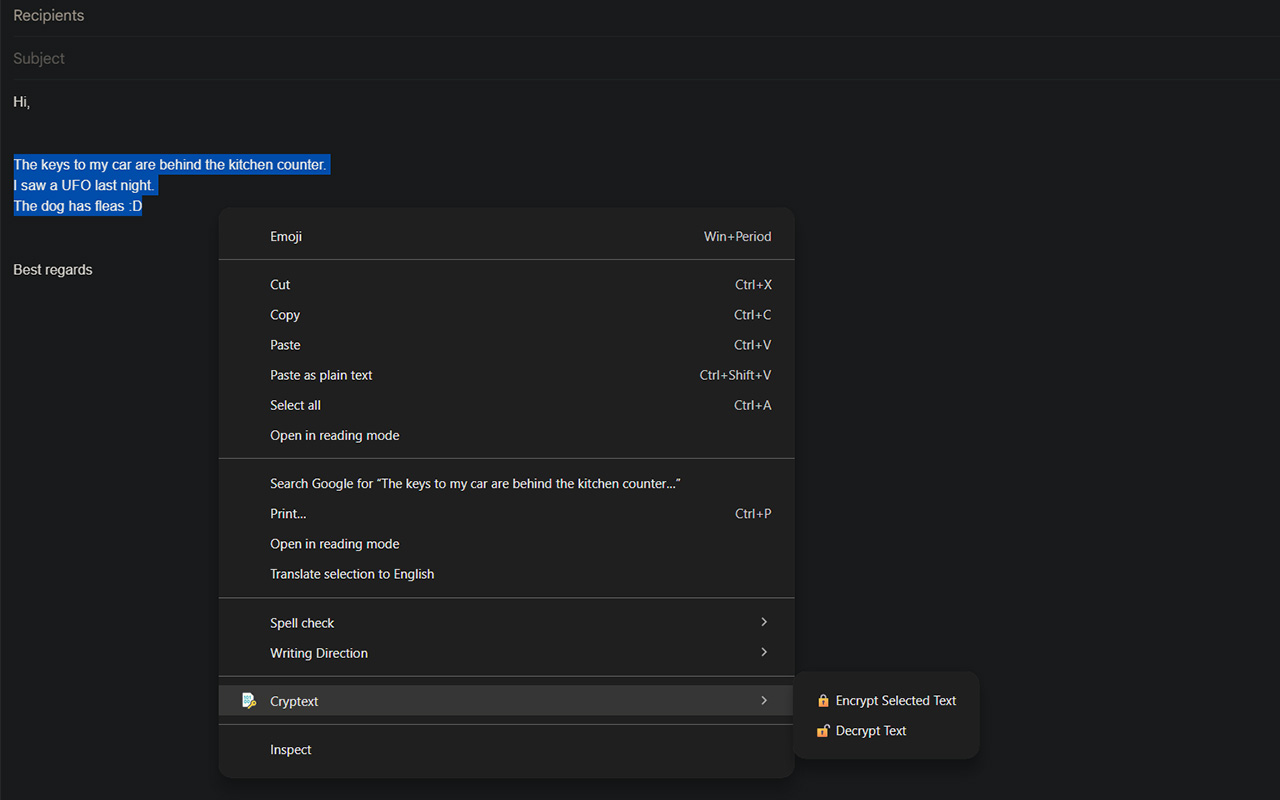Choose Select all in the context menu

(x=506, y=405)
